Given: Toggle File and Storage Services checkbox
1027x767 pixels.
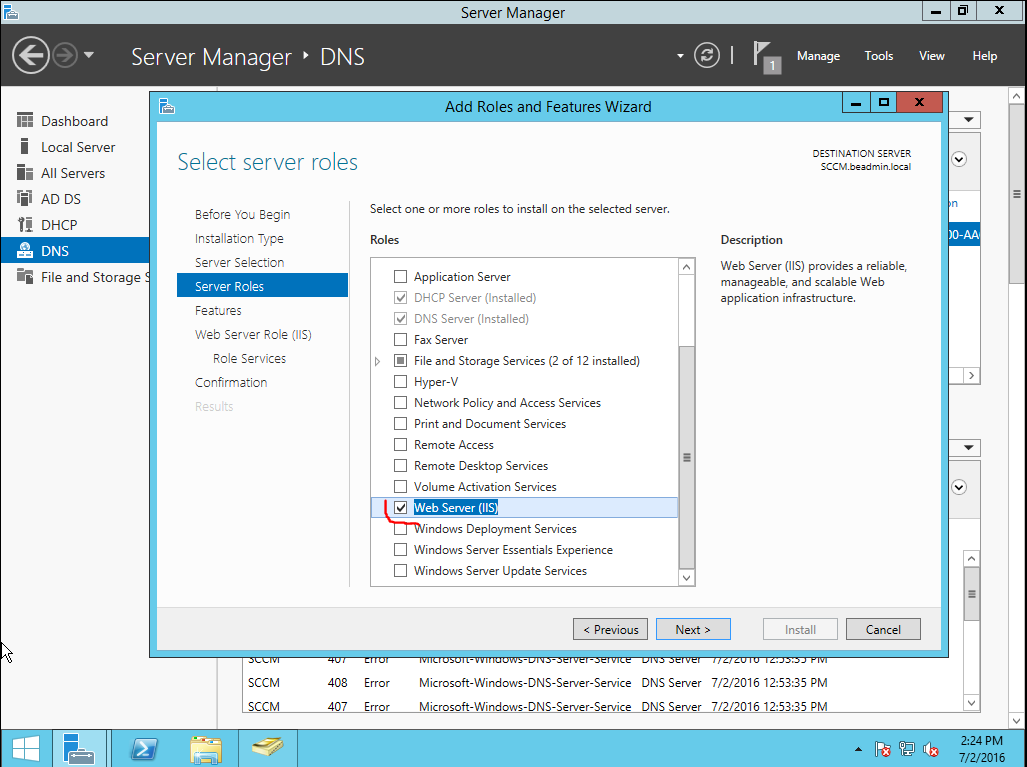Looking at the screenshot, I should [400, 360].
